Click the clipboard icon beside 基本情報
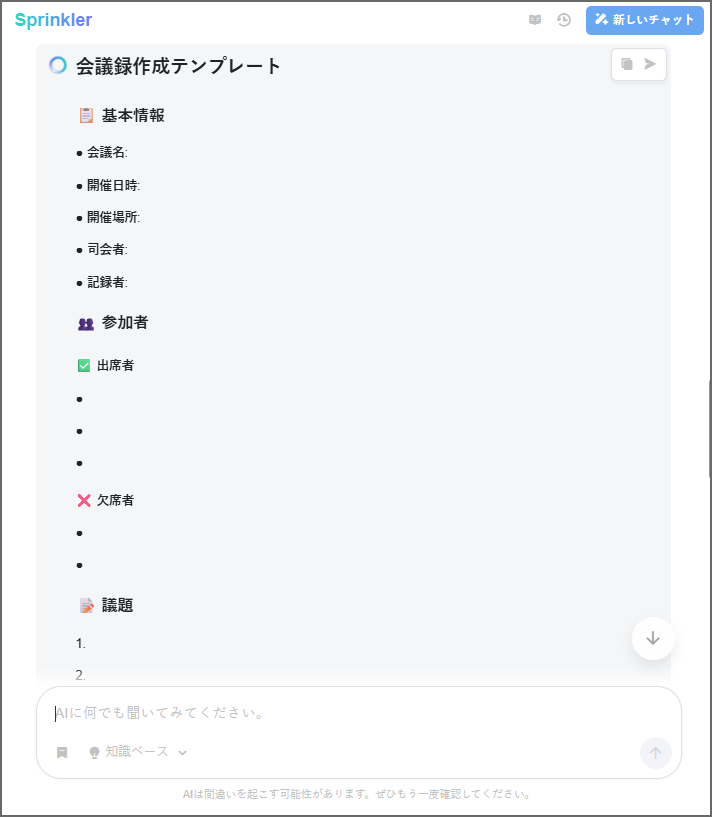This screenshot has width=712, height=817. (x=86, y=115)
